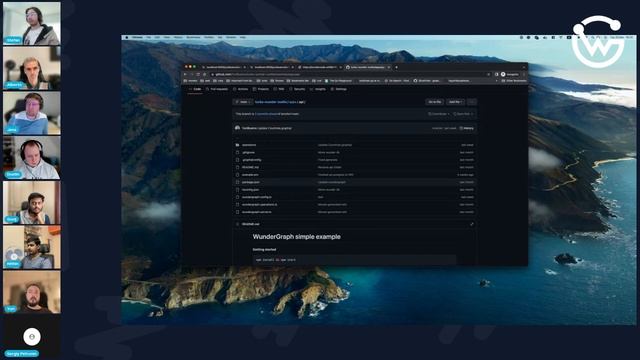Open the tsconfig.json file

250,189
